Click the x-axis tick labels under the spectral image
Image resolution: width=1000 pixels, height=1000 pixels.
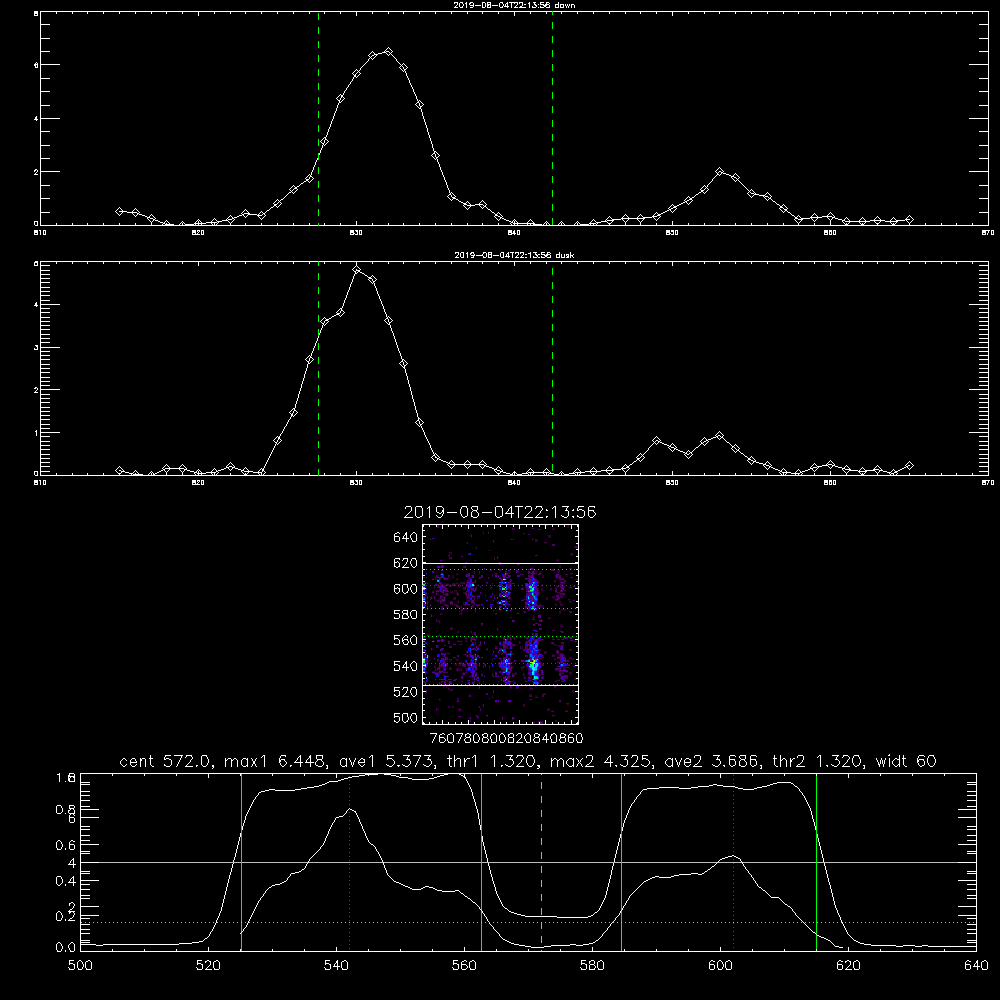tap(506, 739)
